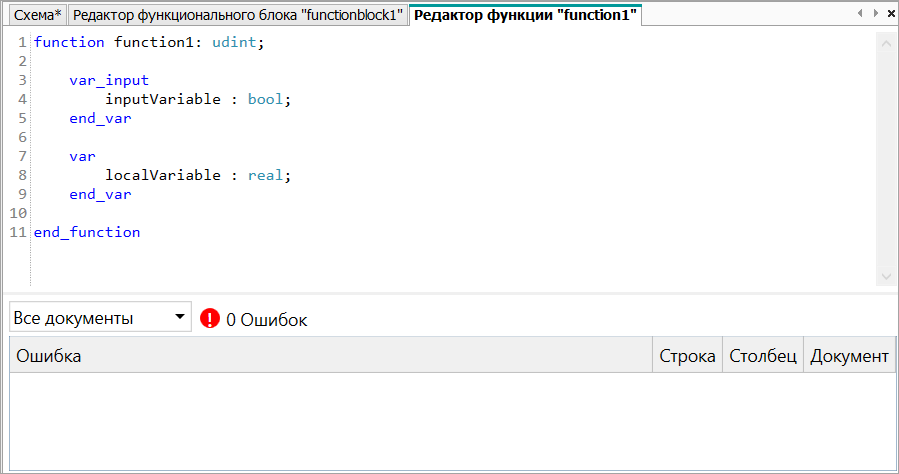Place cursor on line number 8
The width and height of the screenshot is (899, 474).
pos(21,175)
